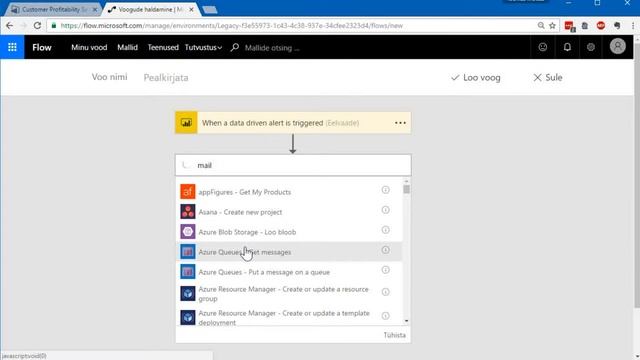This screenshot has height=360, width=640.
Task: Click the Azure Blob Storage icon
Action: tap(188, 231)
